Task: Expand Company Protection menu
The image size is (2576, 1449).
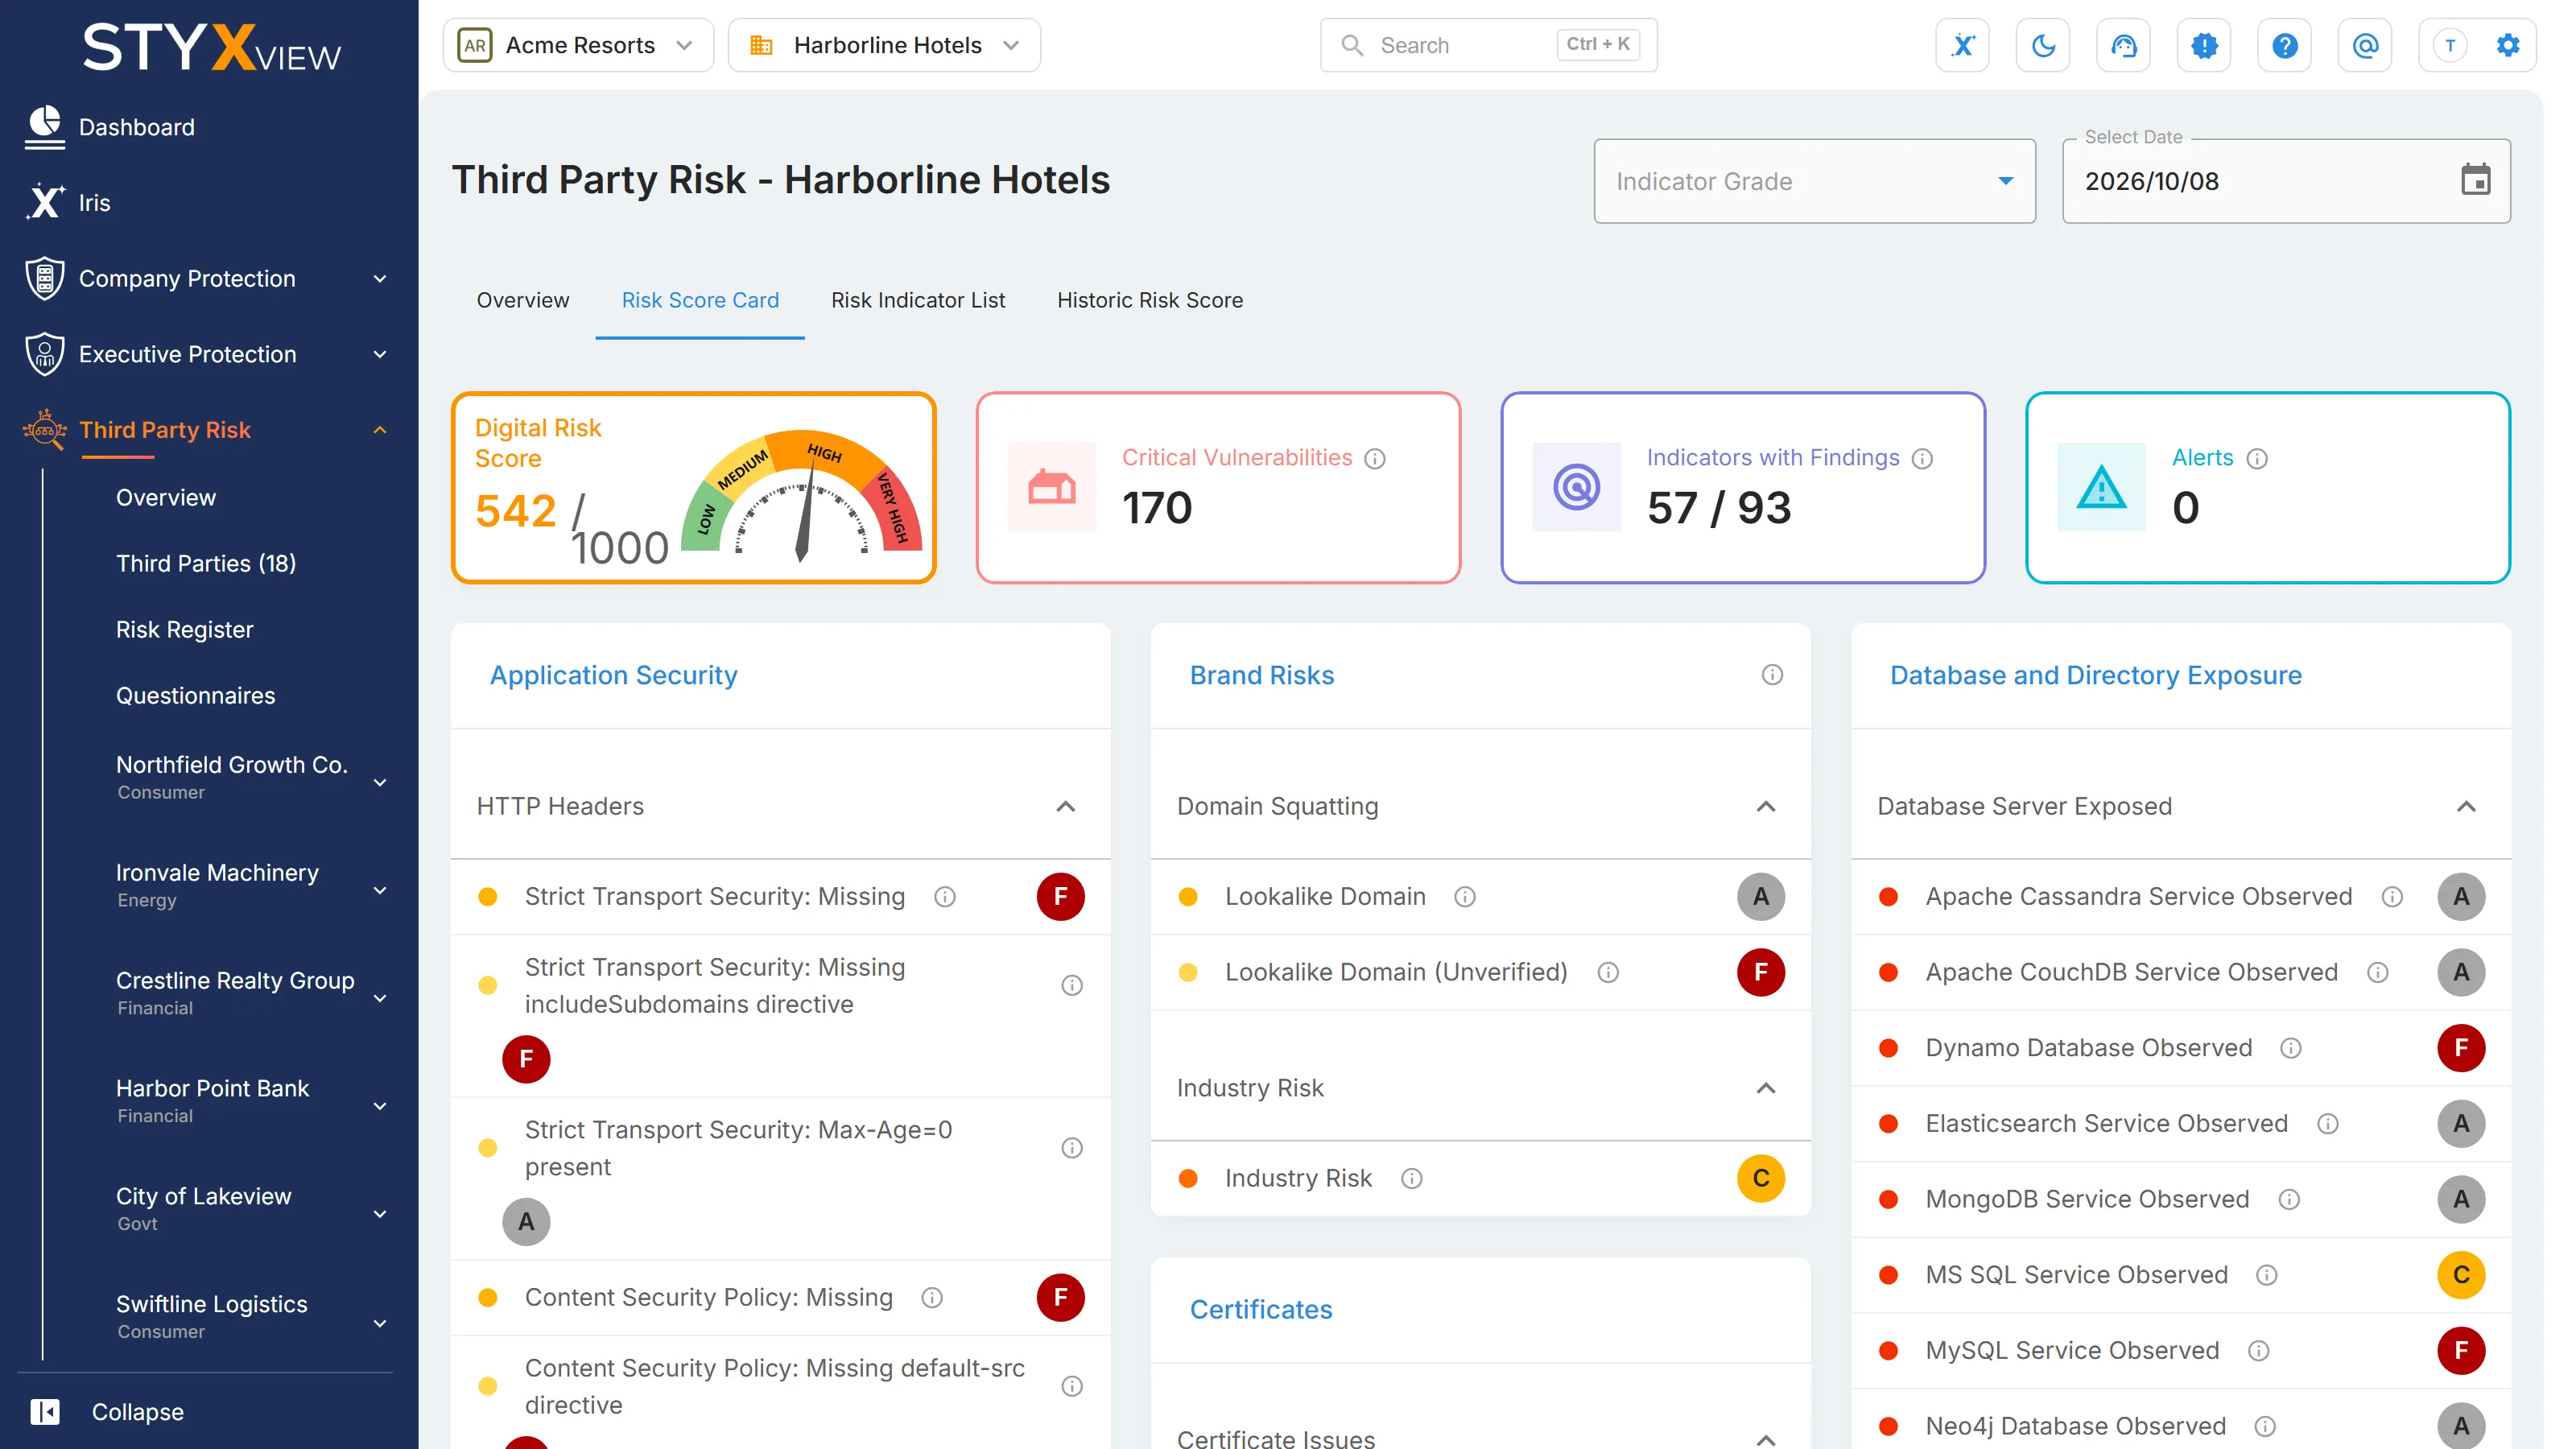Action: pyautogui.click(x=380, y=278)
